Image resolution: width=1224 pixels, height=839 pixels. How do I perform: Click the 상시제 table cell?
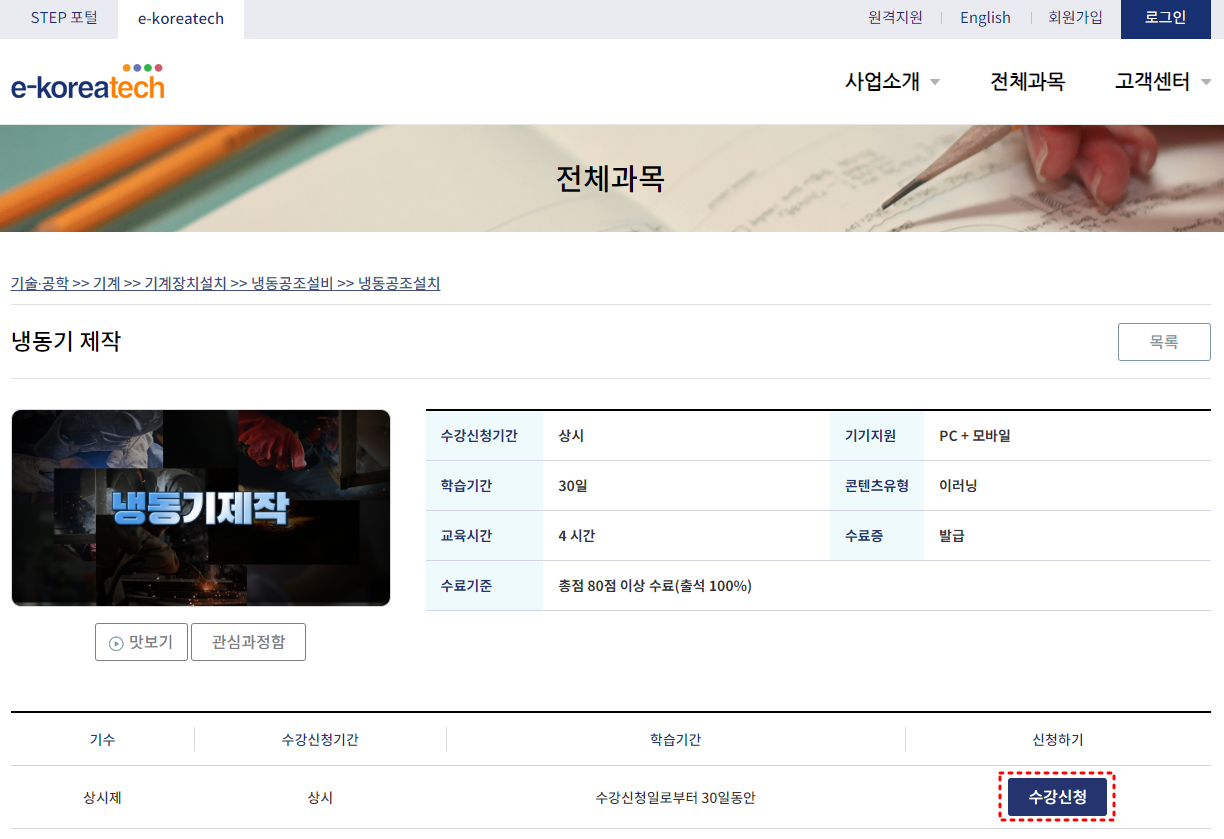click(x=102, y=798)
